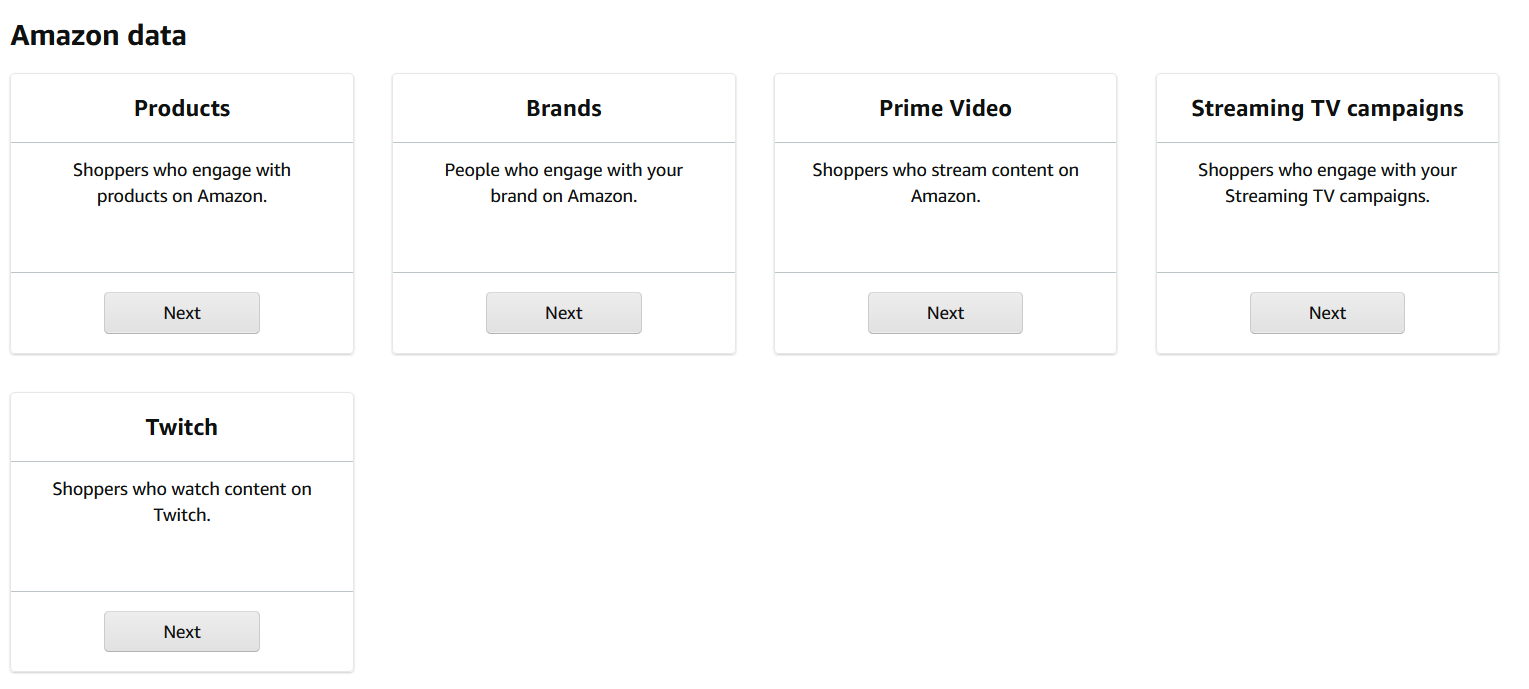1529x689 pixels.
Task: Select Next on the Twitch card
Action: 182,632
